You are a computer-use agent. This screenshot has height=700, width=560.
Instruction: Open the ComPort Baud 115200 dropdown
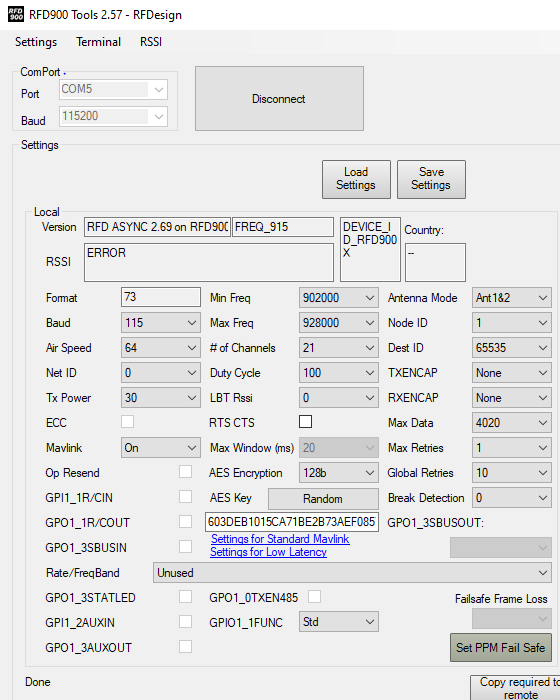coord(113,117)
